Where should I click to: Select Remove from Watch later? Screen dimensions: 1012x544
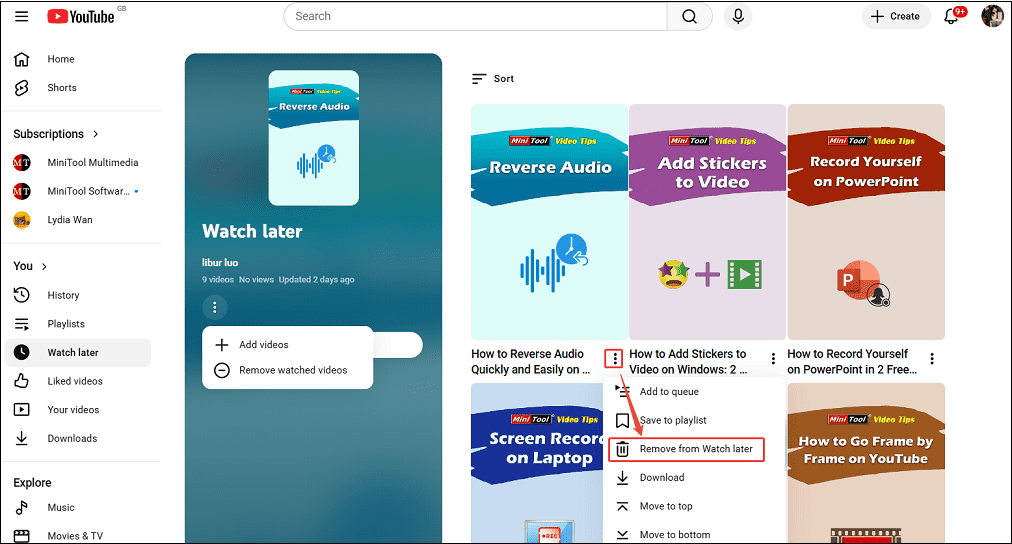(687, 449)
